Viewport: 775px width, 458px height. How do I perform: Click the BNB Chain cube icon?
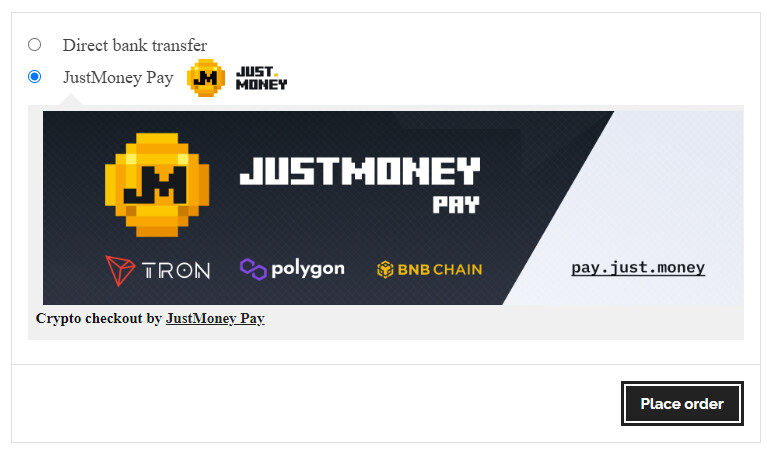click(x=385, y=270)
